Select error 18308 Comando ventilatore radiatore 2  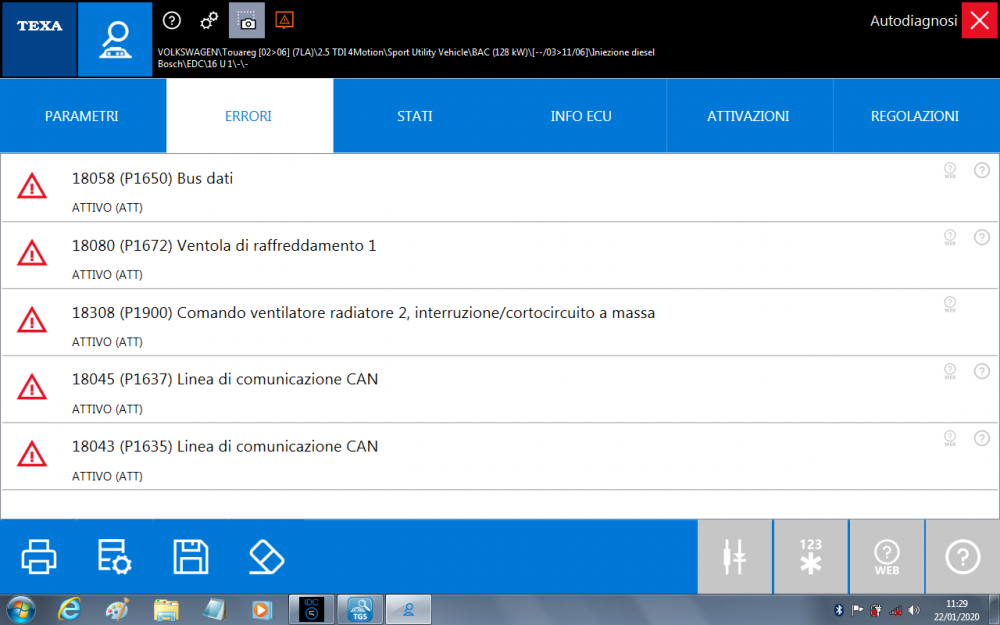[363, 312]
